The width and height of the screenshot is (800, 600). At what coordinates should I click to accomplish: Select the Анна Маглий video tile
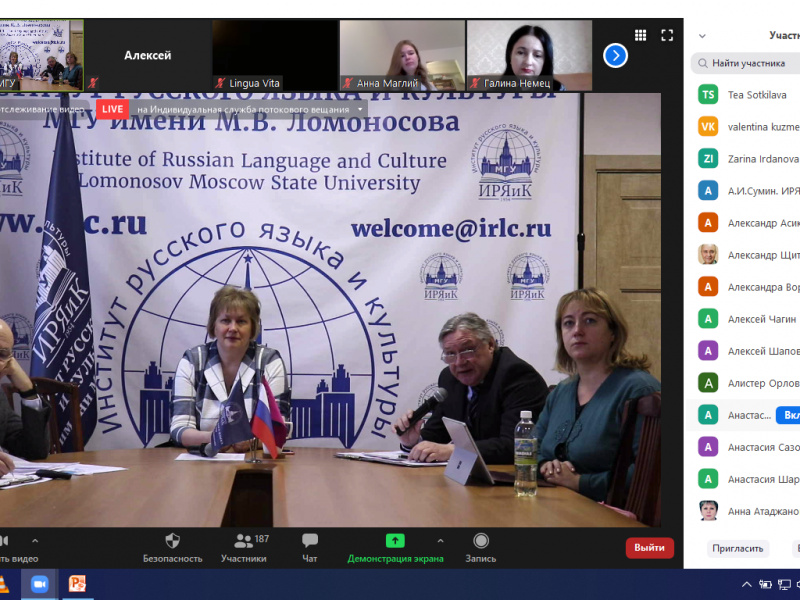tap(402, 55)
